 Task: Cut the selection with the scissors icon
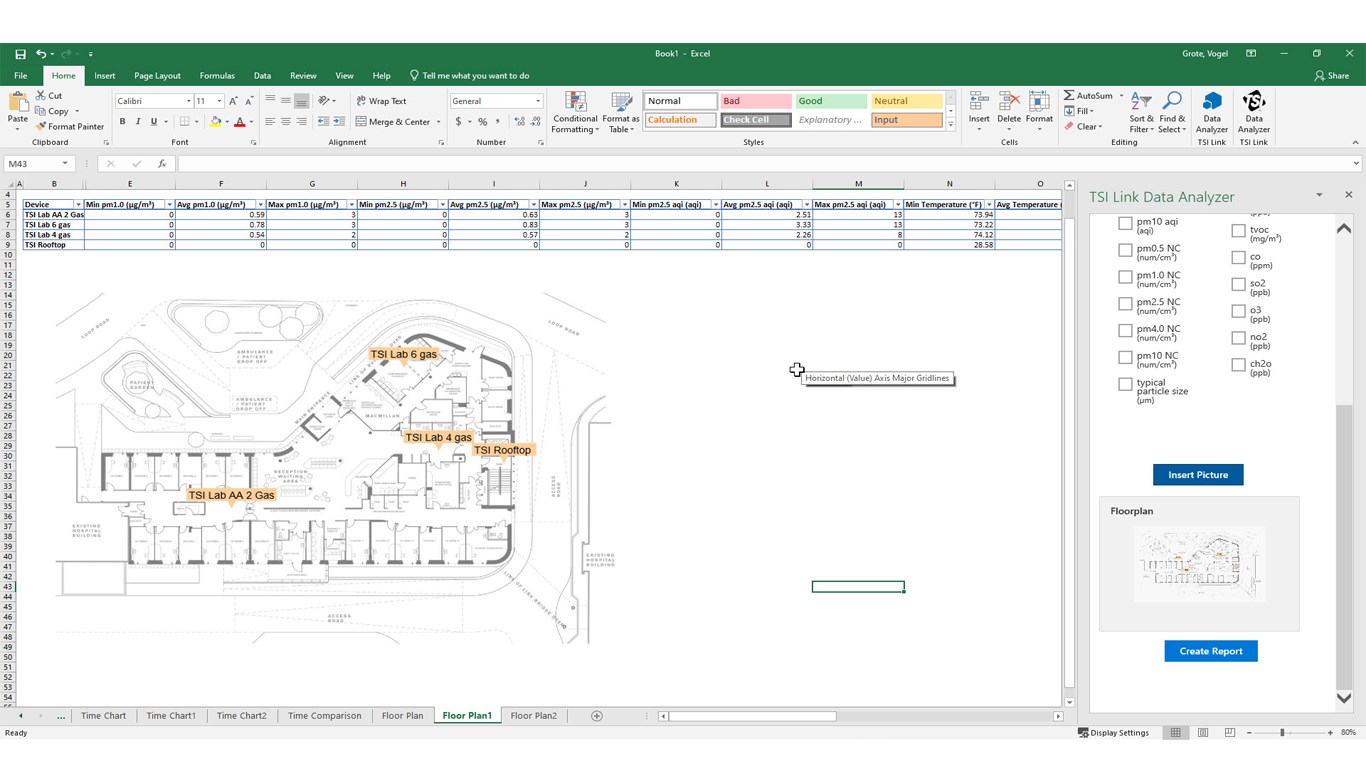[x=41, y=96]
